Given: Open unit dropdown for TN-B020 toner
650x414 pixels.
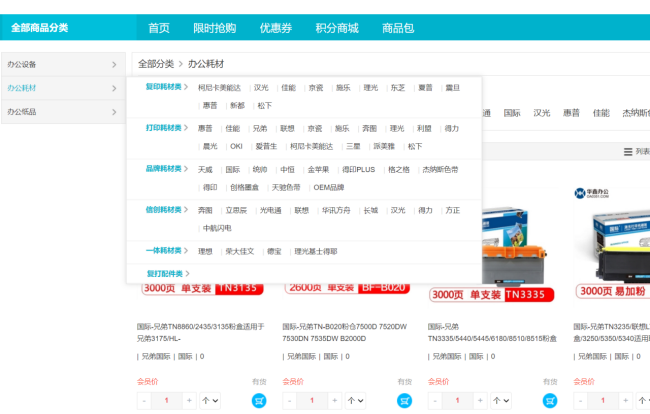Looking at the screenshot, I should point(355,400).
